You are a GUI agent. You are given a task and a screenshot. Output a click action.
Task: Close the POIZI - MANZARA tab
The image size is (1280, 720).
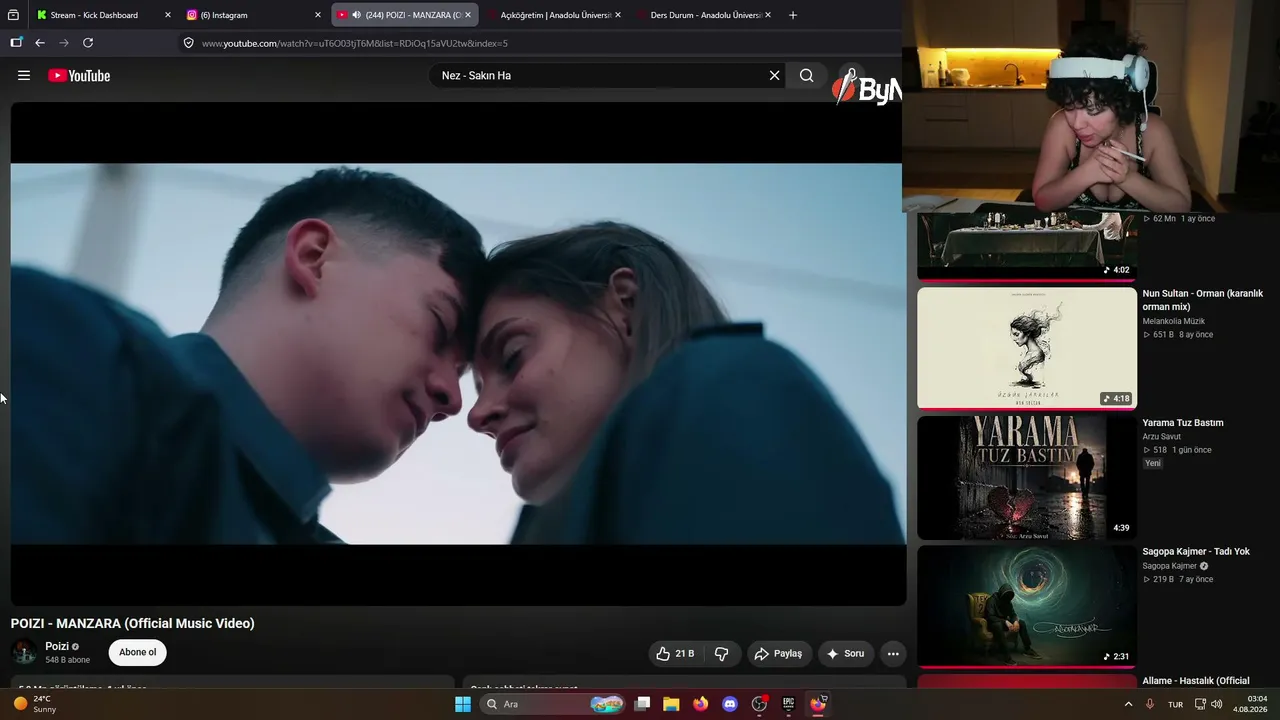(468, 15)
